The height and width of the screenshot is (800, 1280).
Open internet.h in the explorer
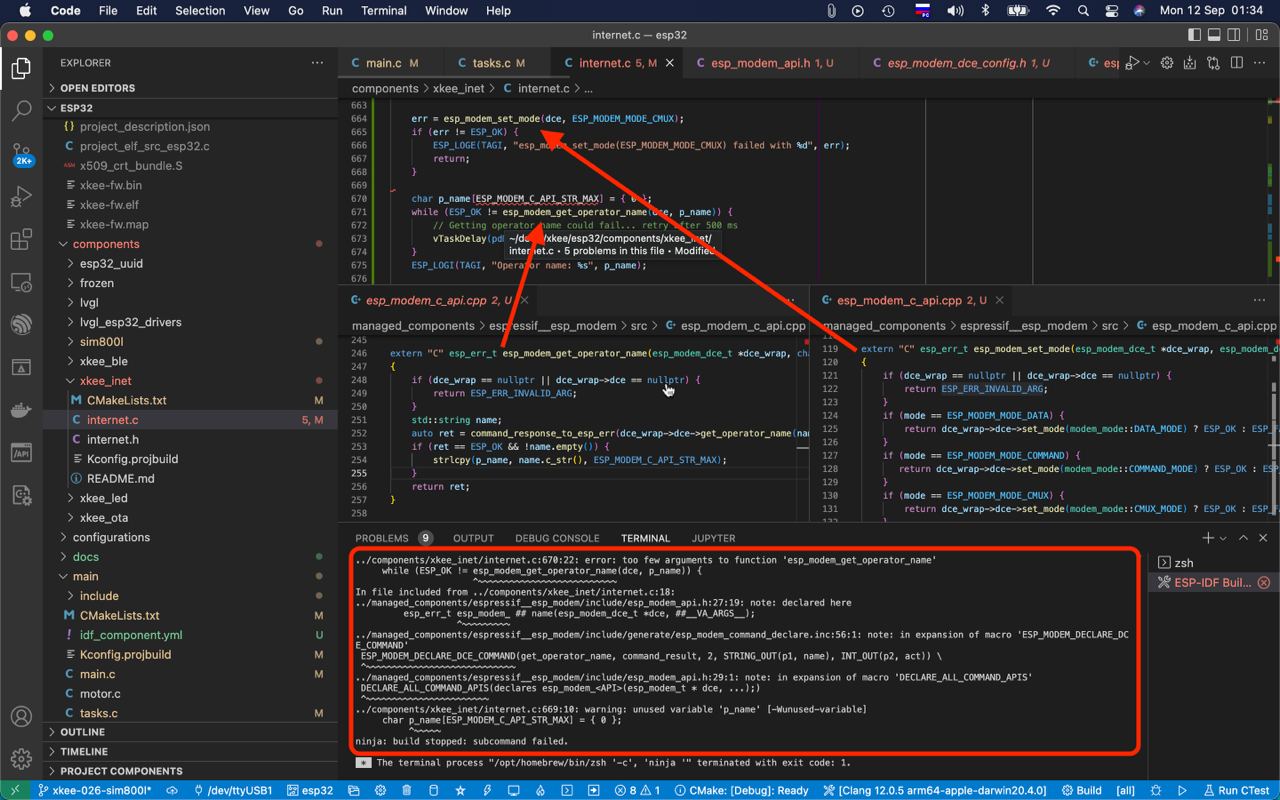click(113, 439)
